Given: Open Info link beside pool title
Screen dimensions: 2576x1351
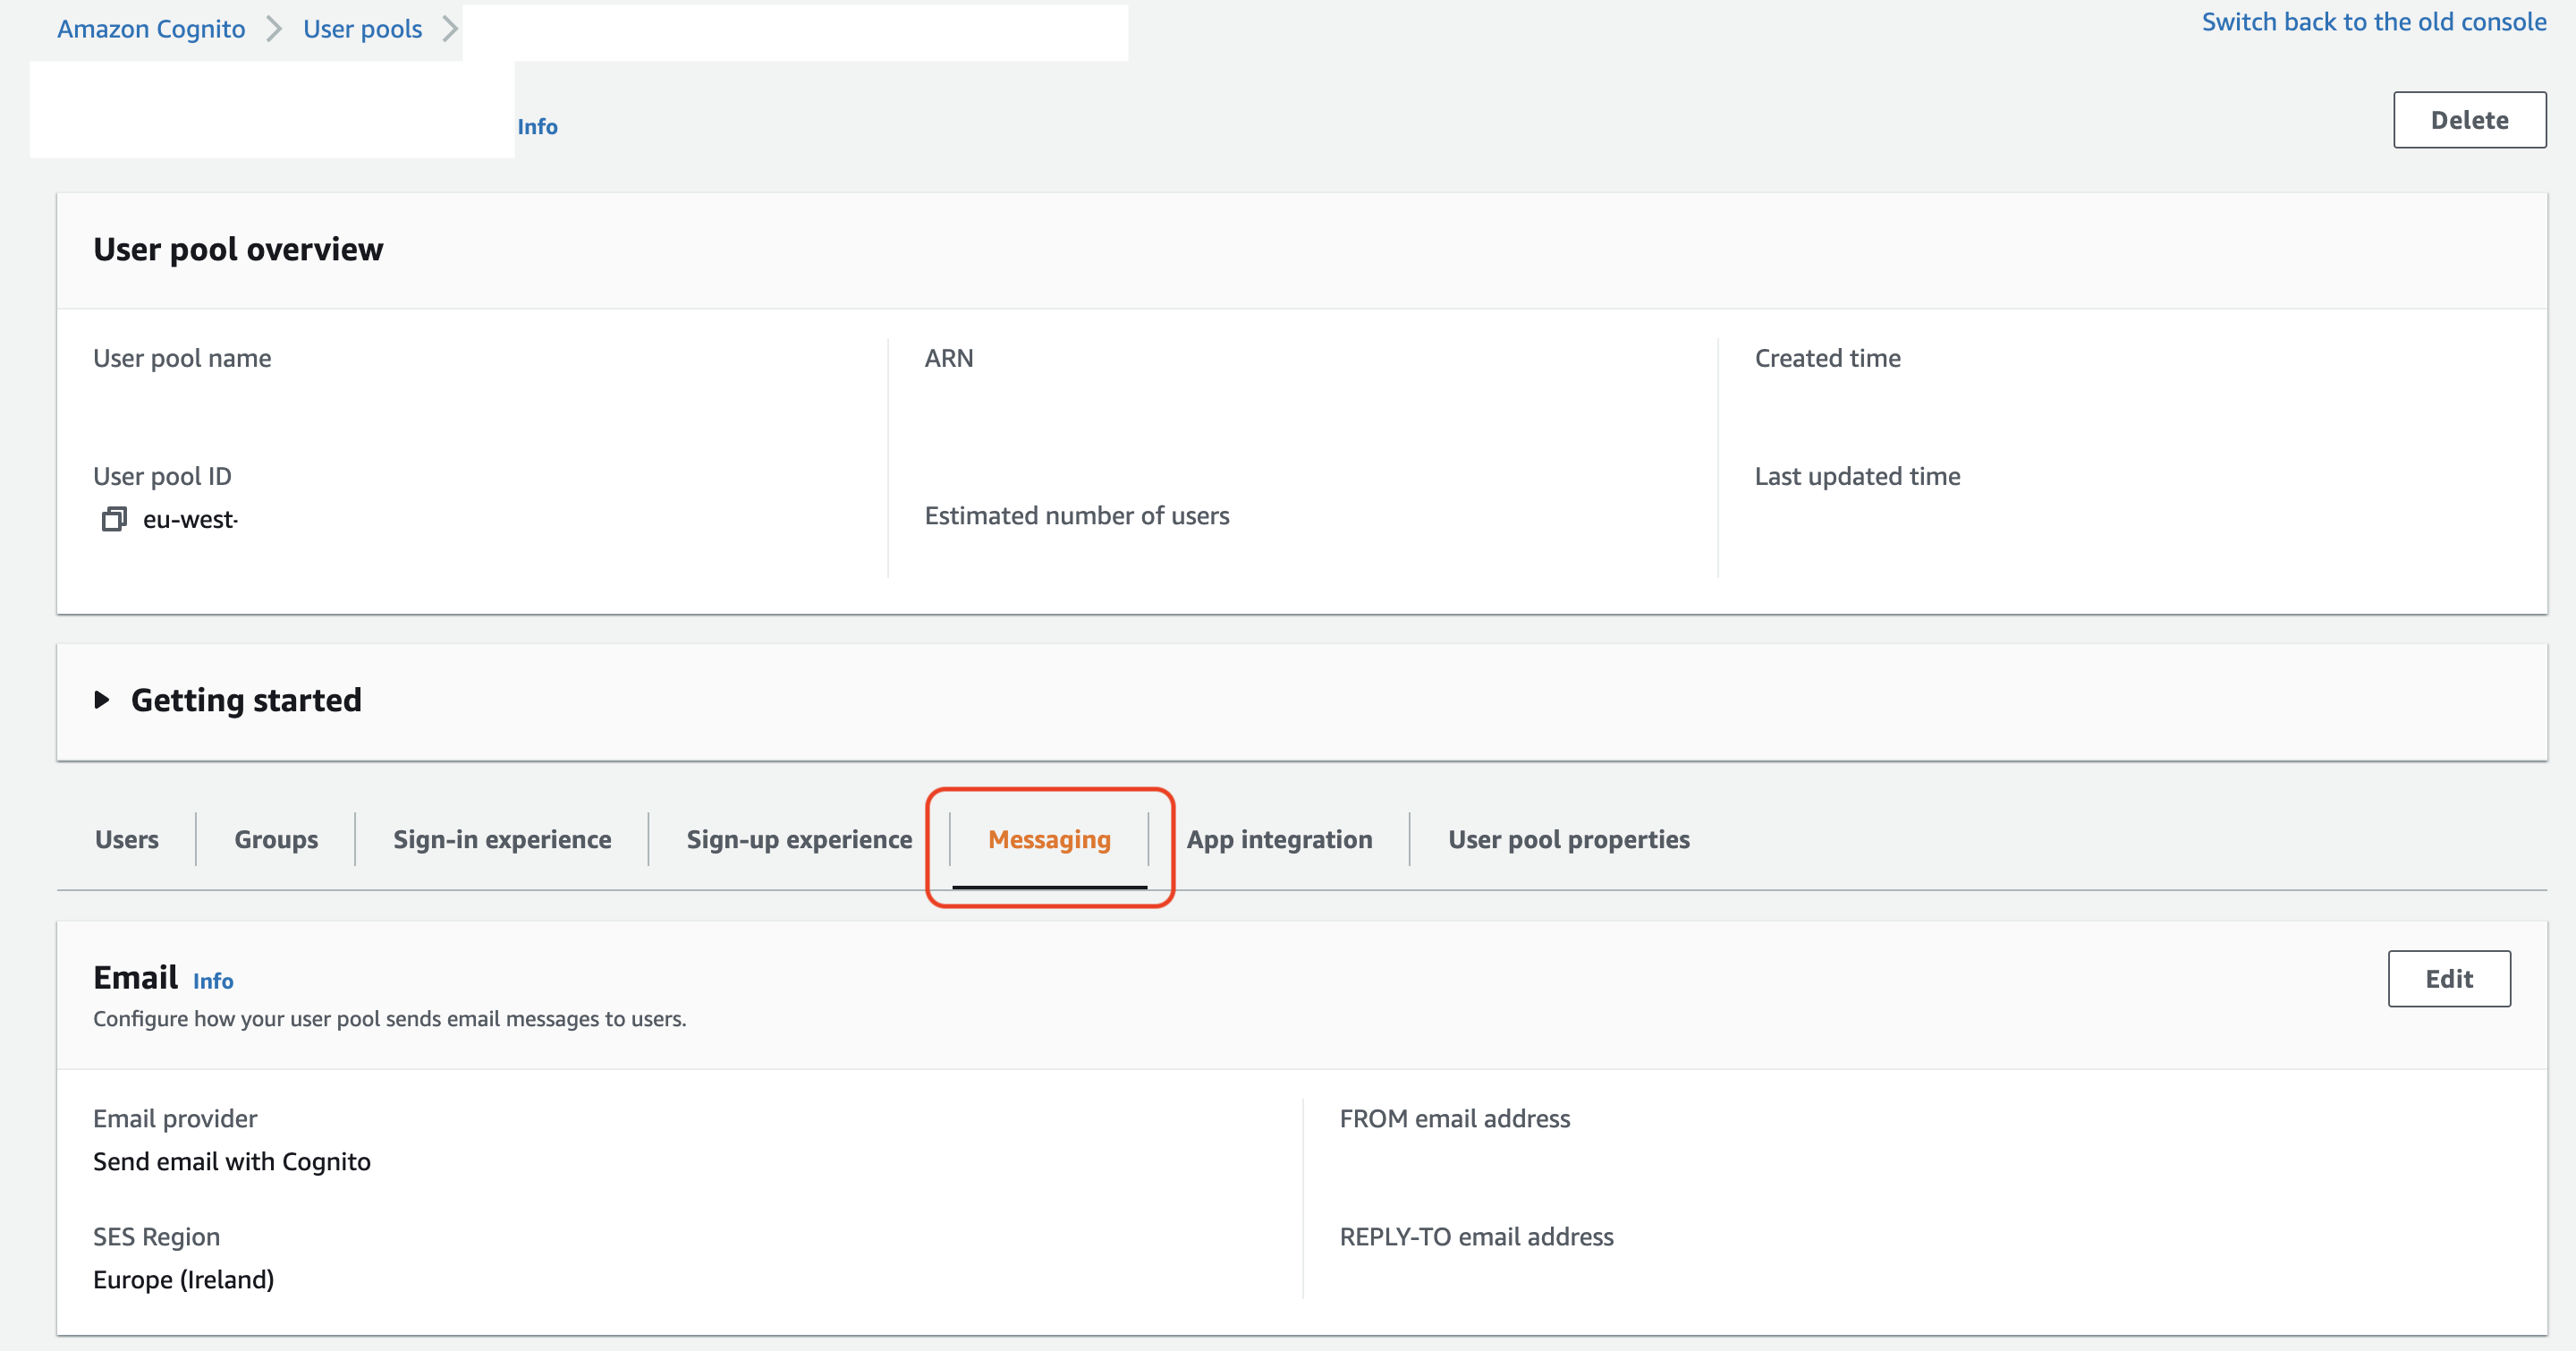Looking at the screenshot, I should pyautogui.click(x=537, y=127).
